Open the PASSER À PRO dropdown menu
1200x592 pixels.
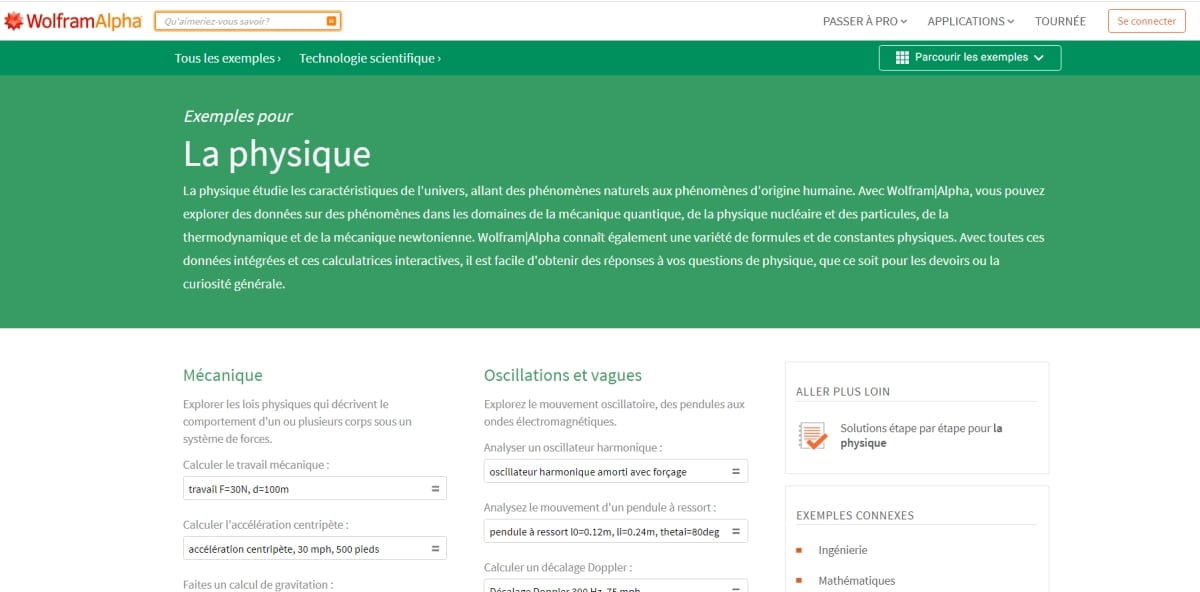865,21
